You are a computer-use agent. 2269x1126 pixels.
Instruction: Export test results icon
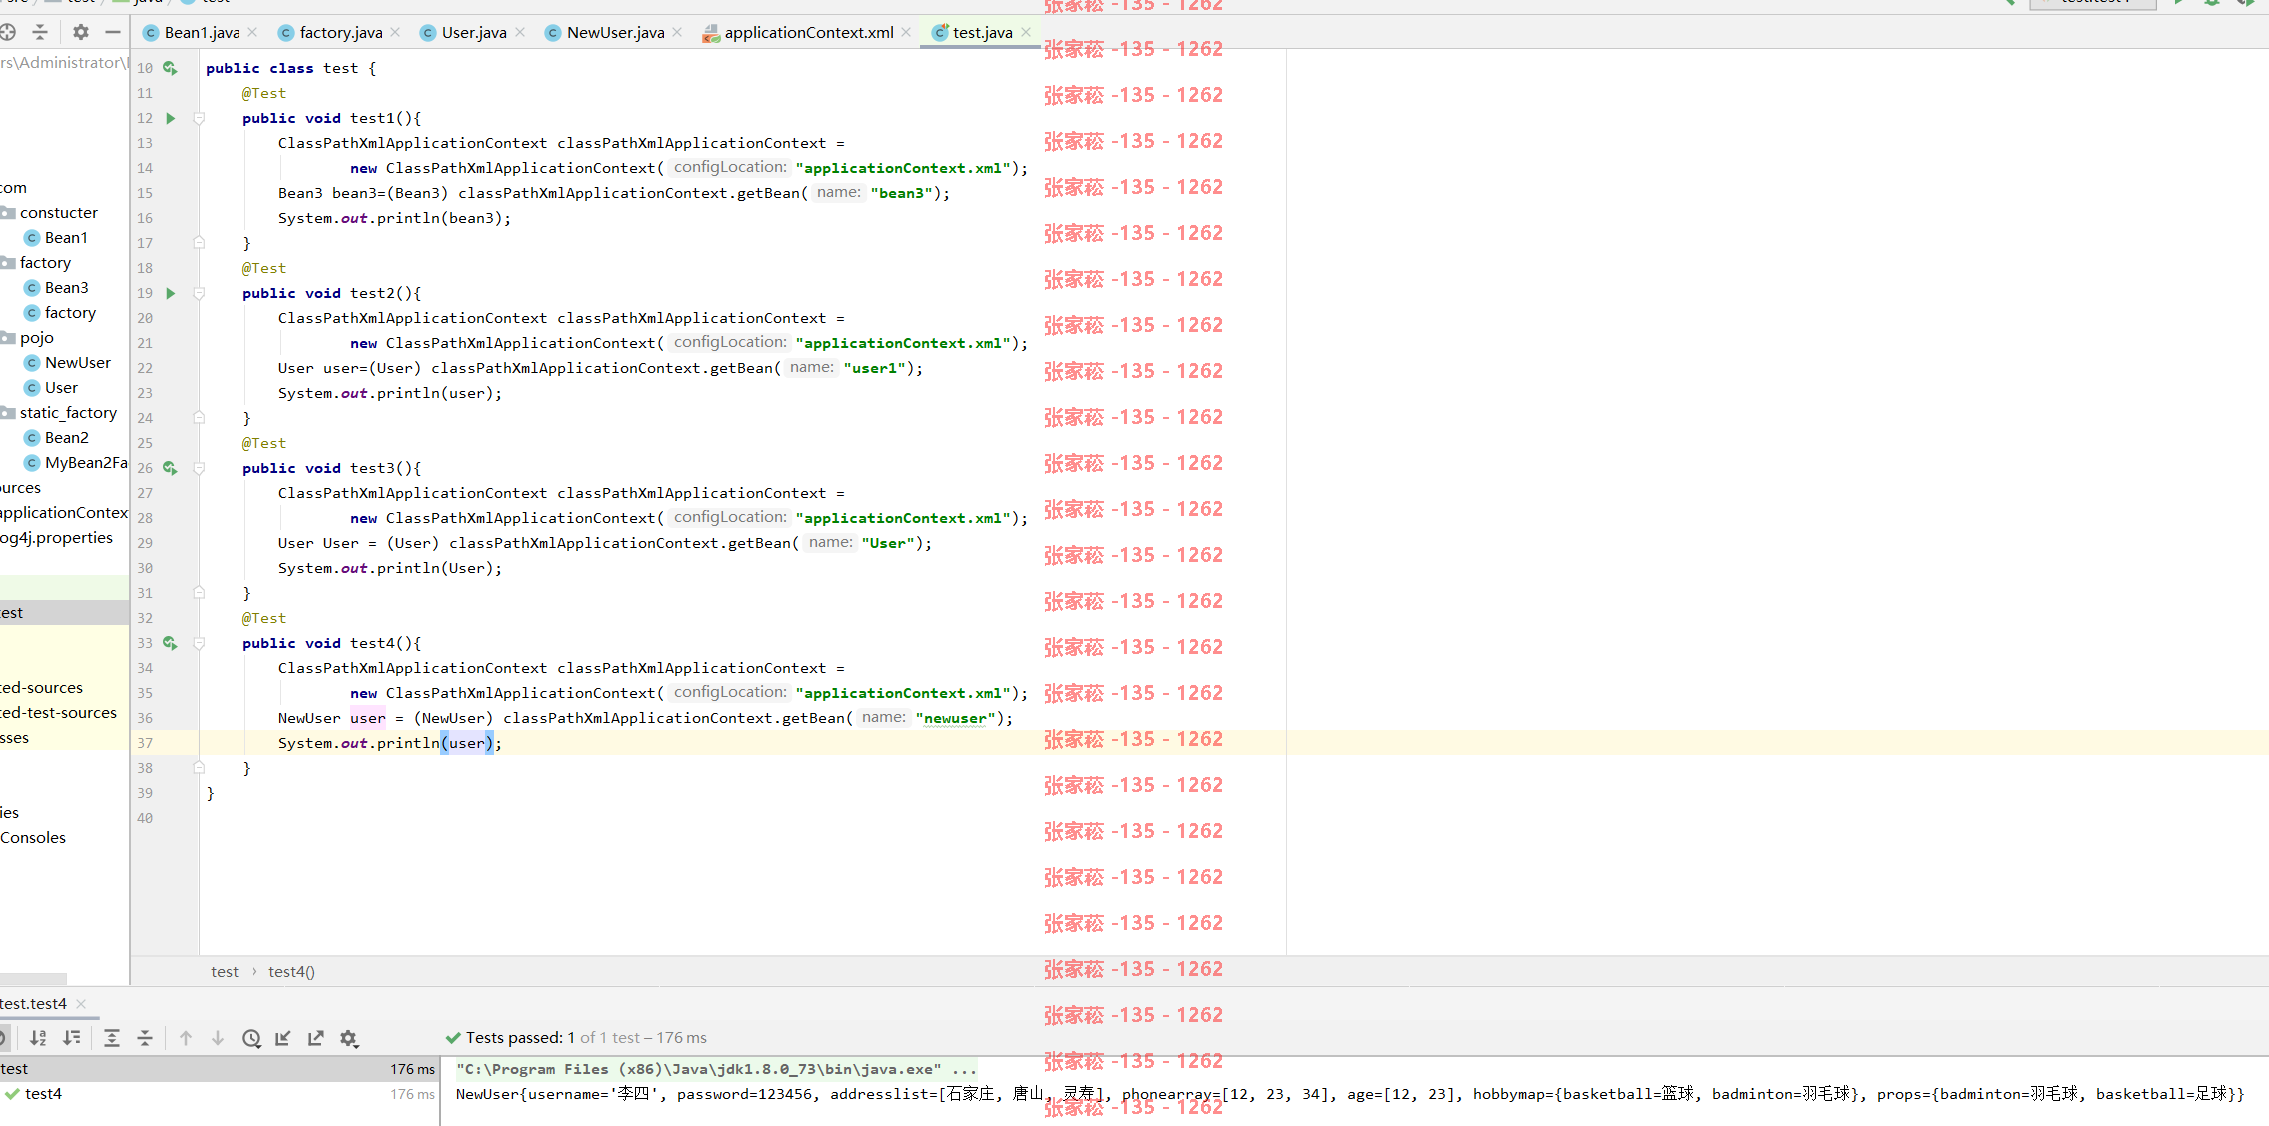(x=316, y=1038)
